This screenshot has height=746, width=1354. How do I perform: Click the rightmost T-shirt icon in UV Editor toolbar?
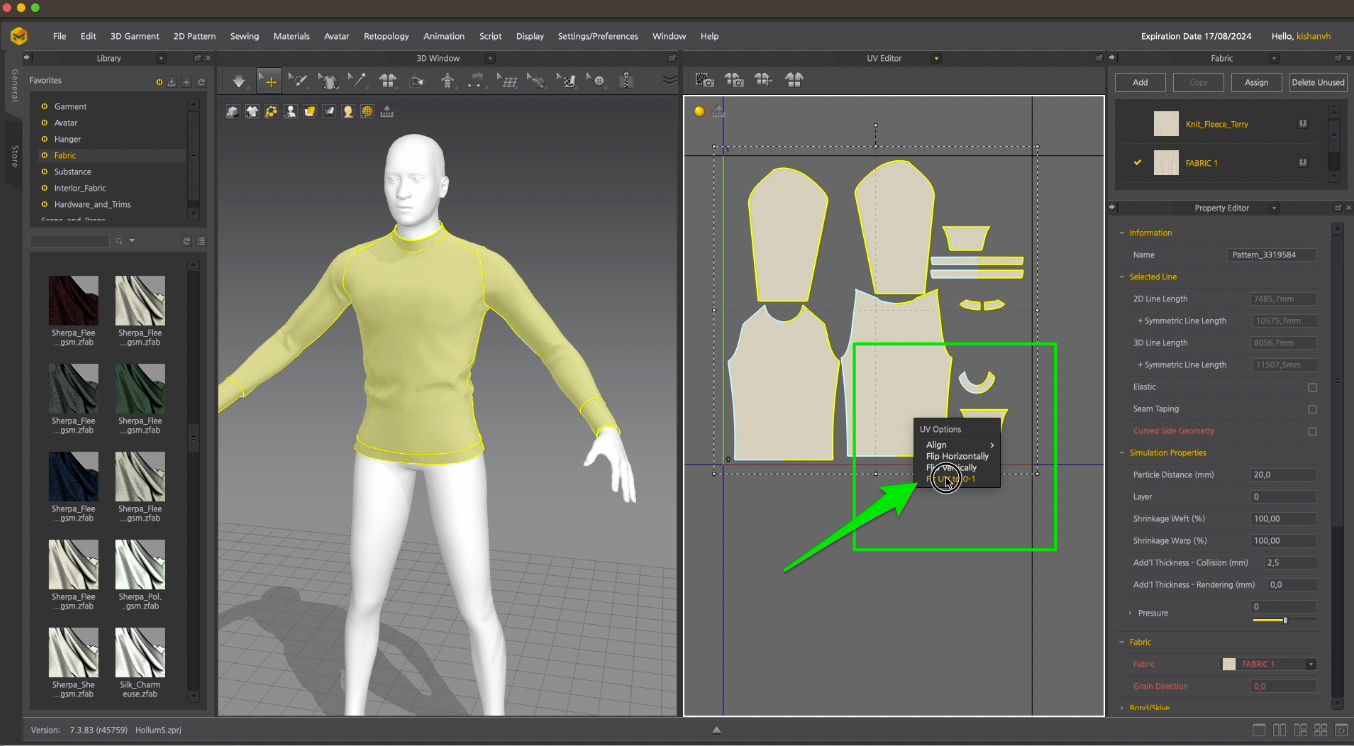point(794,80)
